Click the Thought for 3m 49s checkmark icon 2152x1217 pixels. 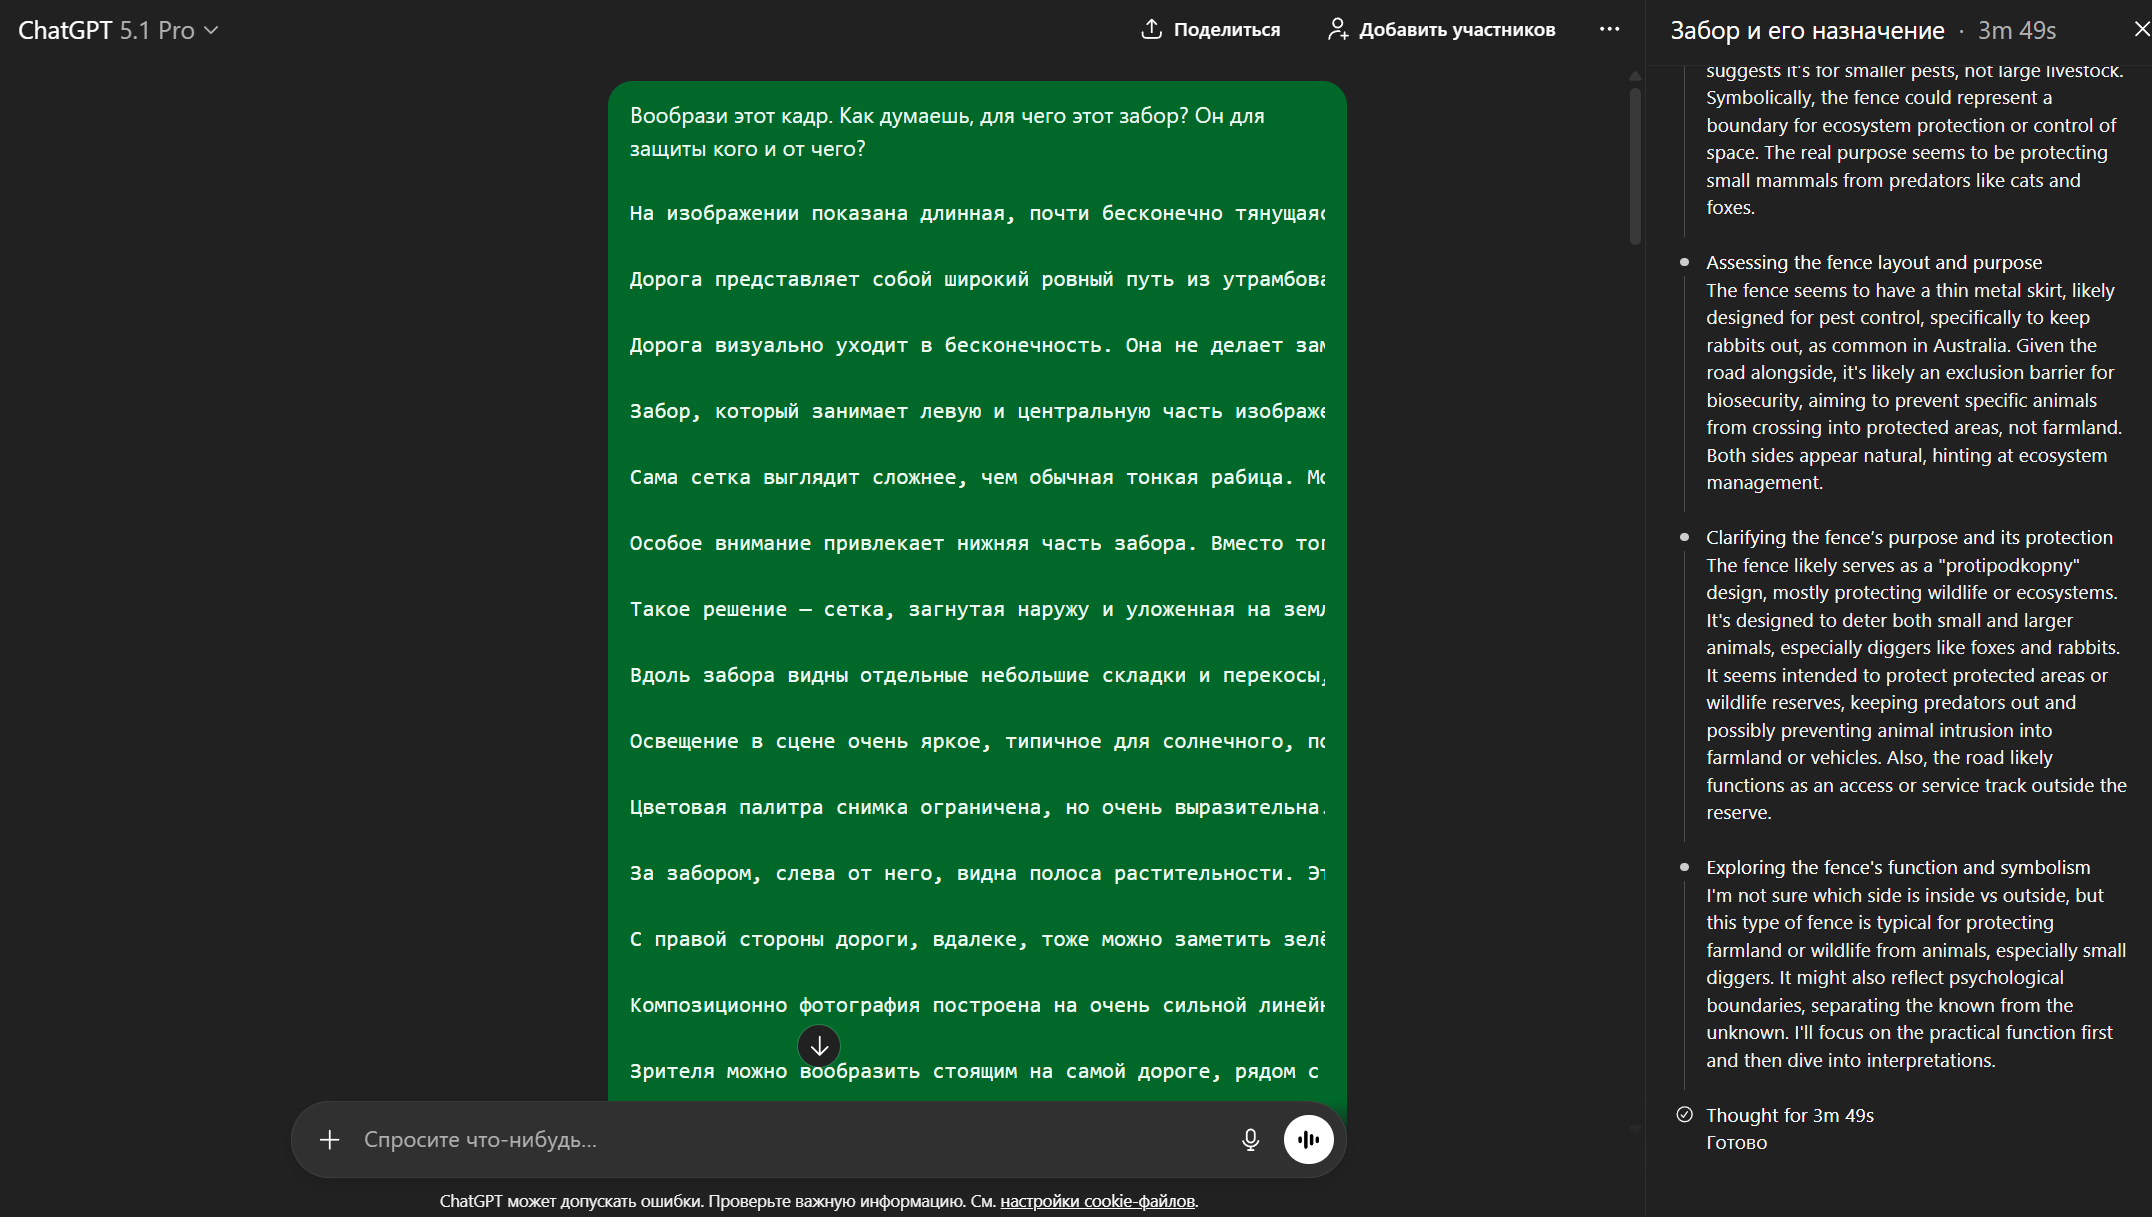pos(1685,1114)
